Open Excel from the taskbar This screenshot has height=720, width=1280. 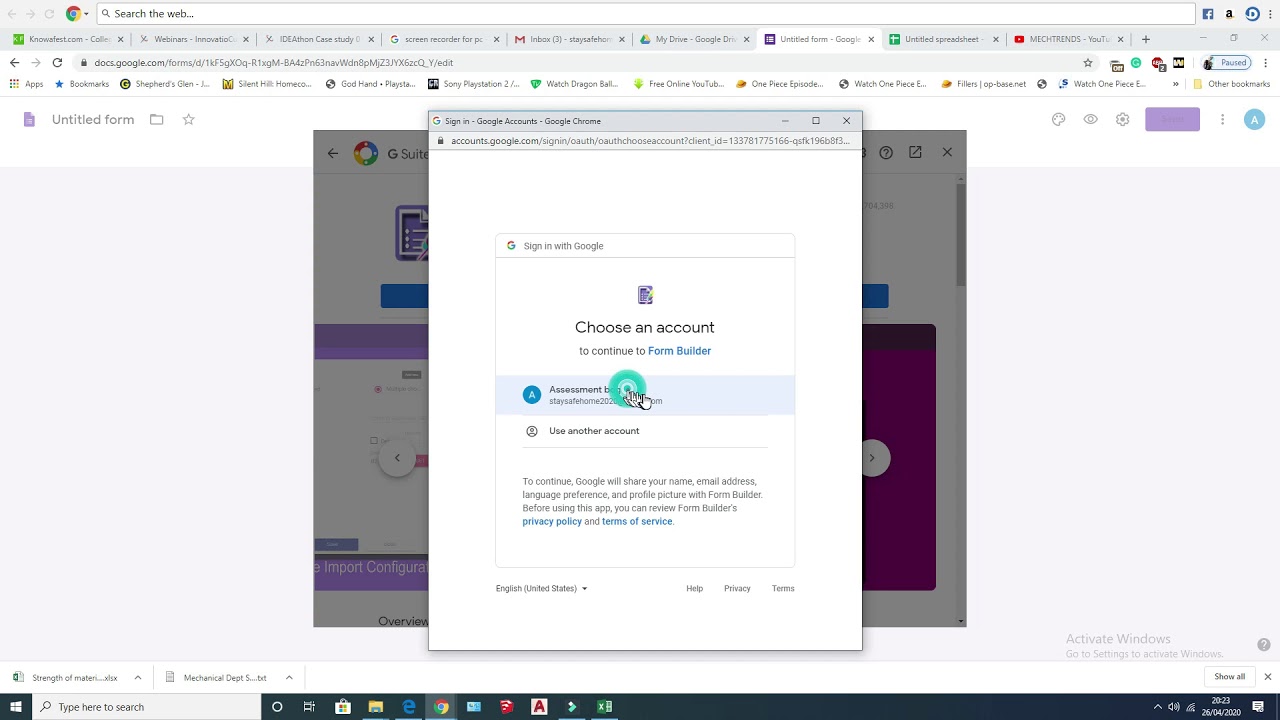(605, 707)
